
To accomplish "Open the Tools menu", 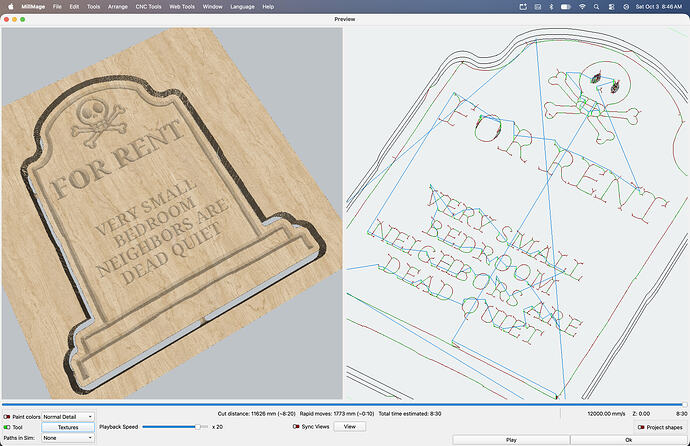I will tap(93, 7).
